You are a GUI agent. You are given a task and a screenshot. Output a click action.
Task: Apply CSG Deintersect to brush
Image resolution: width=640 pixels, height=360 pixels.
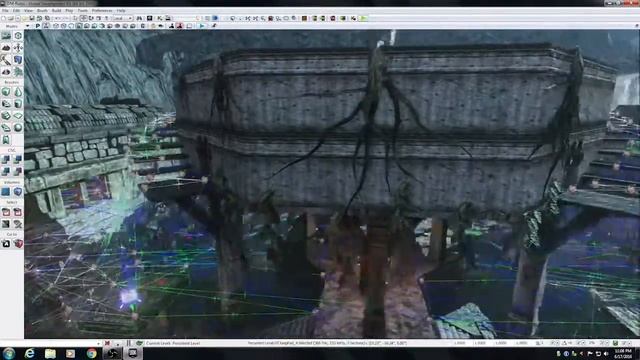18,171
